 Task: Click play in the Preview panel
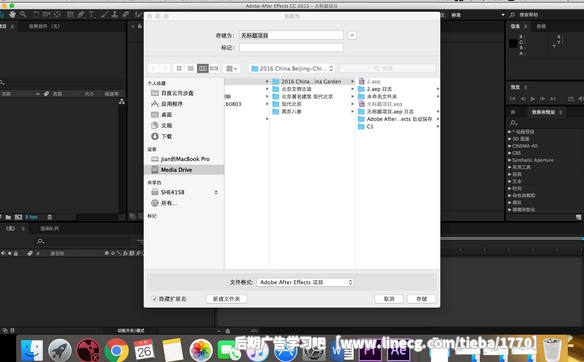pos(533,99)
